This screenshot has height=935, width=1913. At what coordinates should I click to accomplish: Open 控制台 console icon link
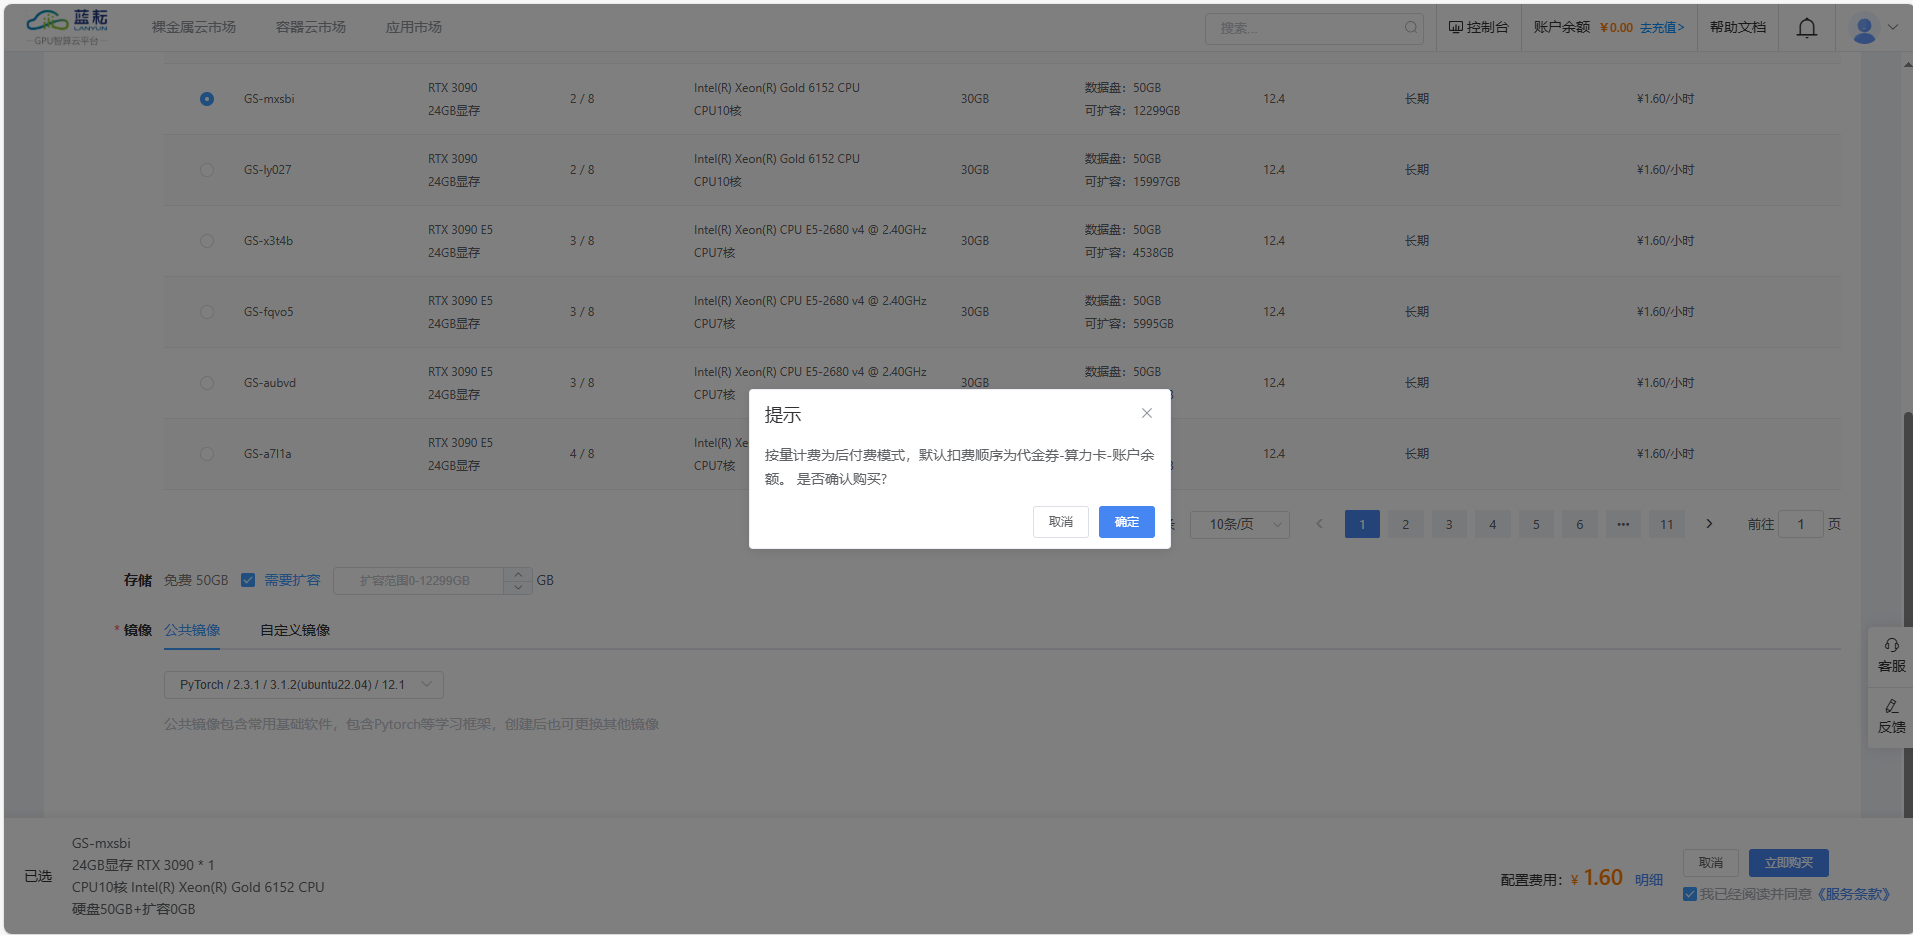click(x=1478, y=28)
